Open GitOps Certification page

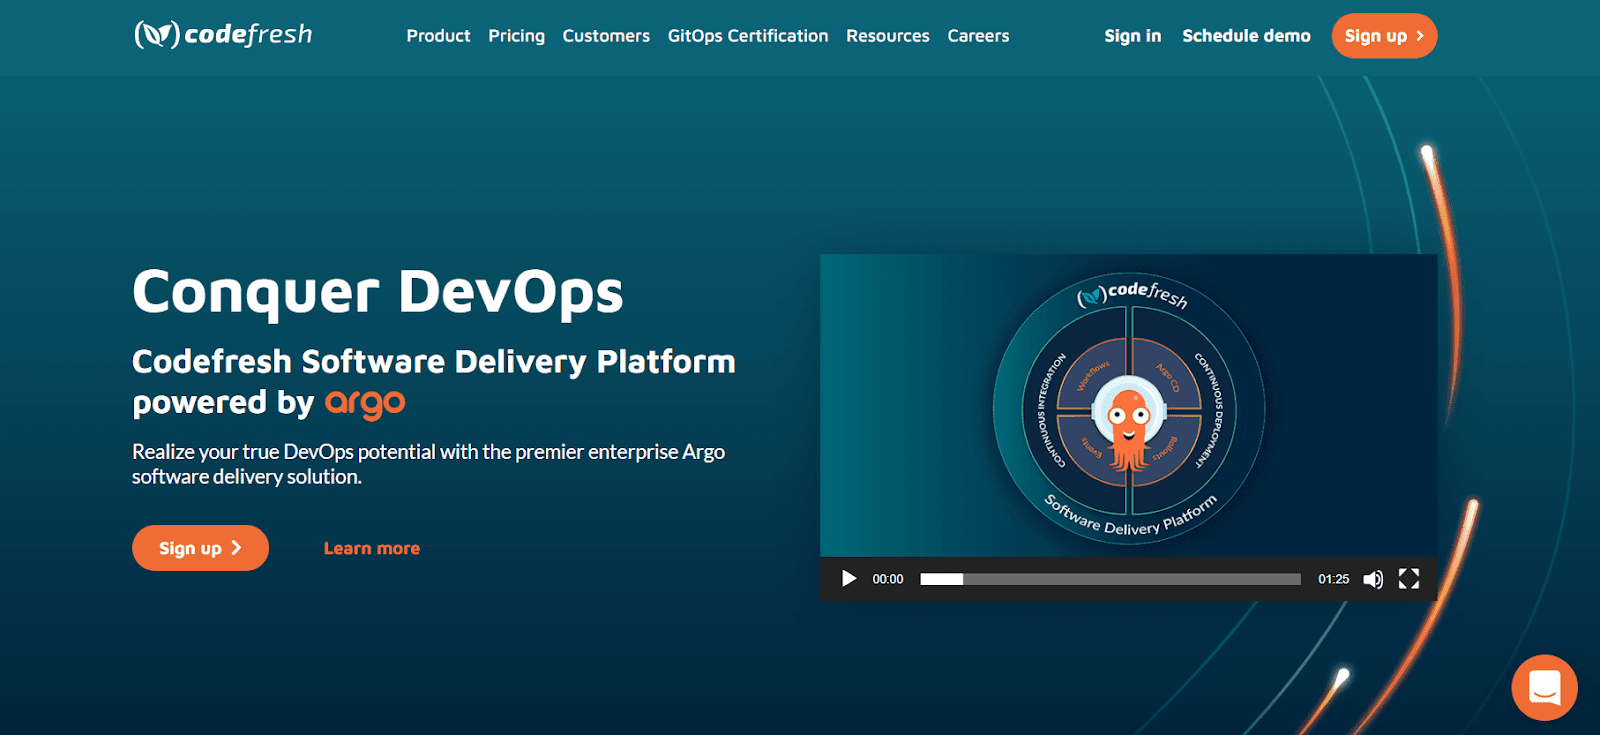[748, 36]
